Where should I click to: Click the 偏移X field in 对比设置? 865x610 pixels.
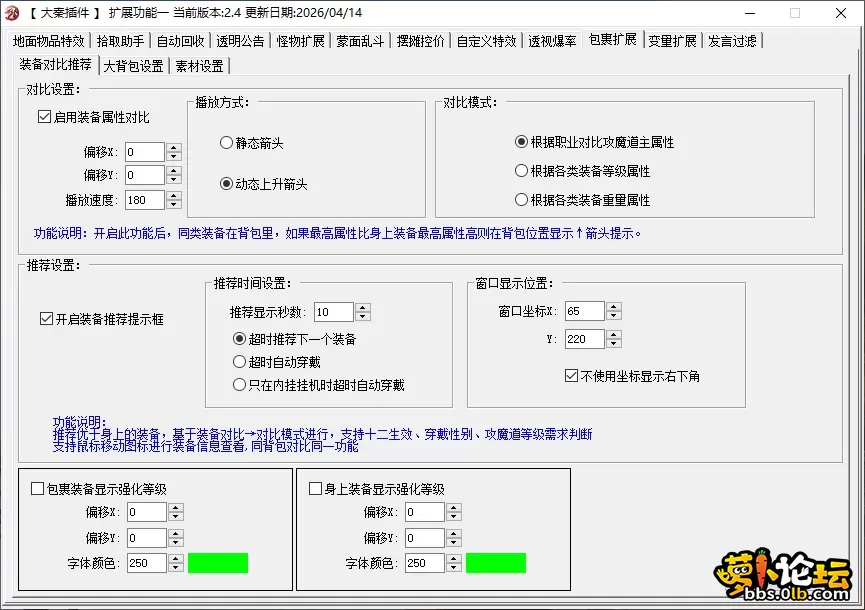point(145,152)
